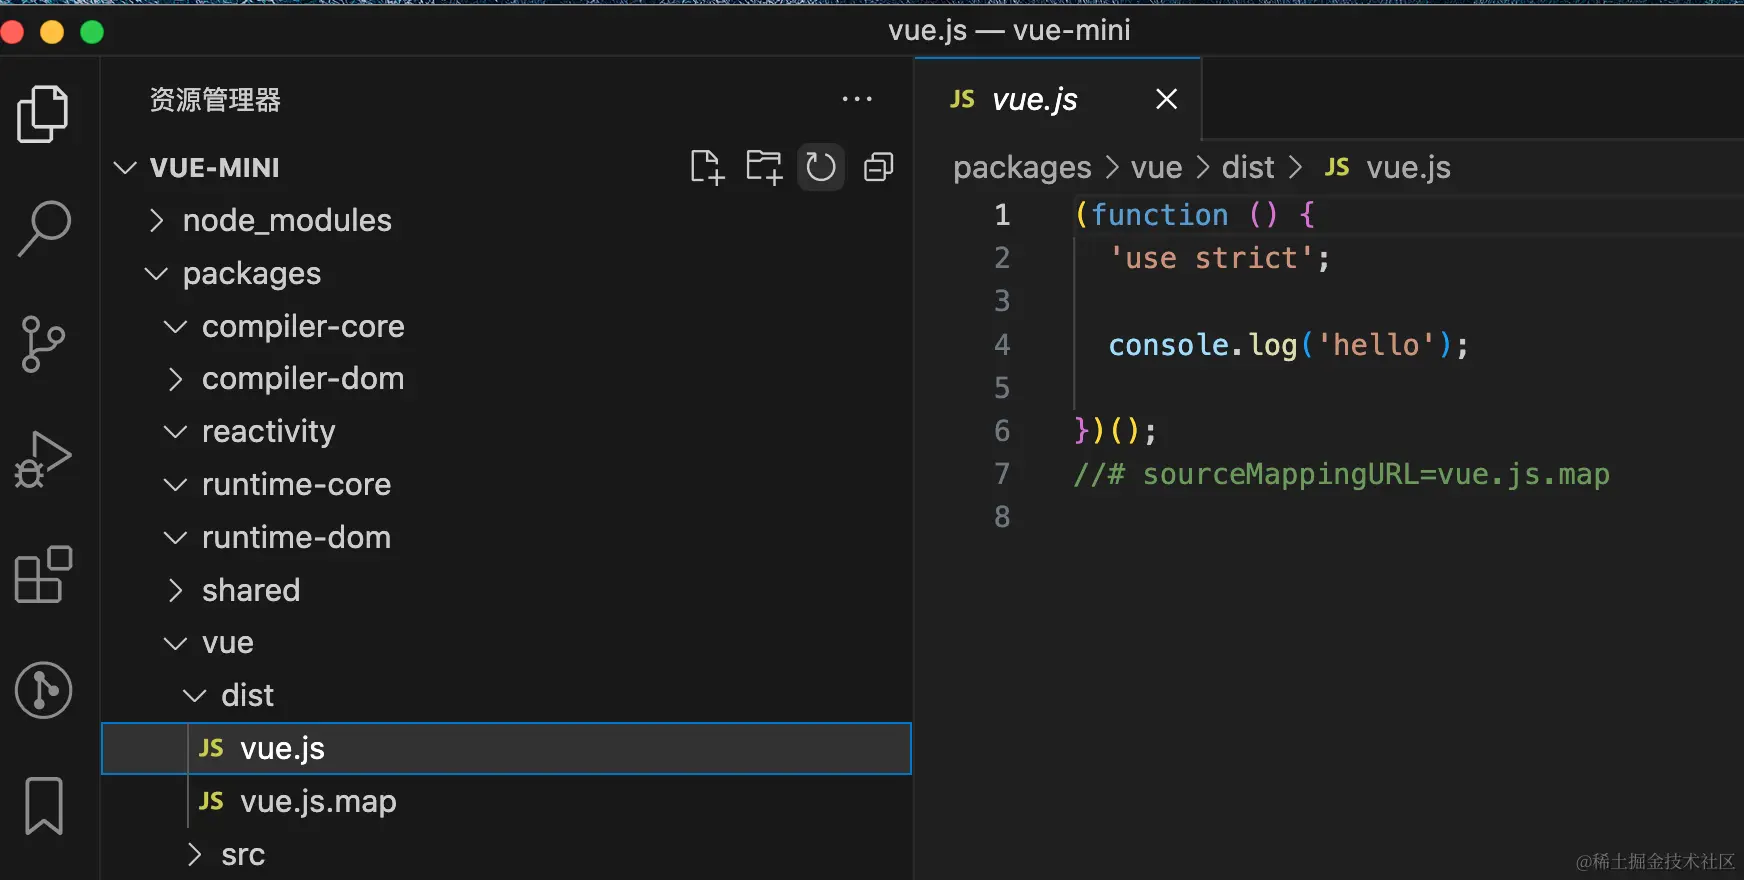Expand the src folder

pos(195,855)
